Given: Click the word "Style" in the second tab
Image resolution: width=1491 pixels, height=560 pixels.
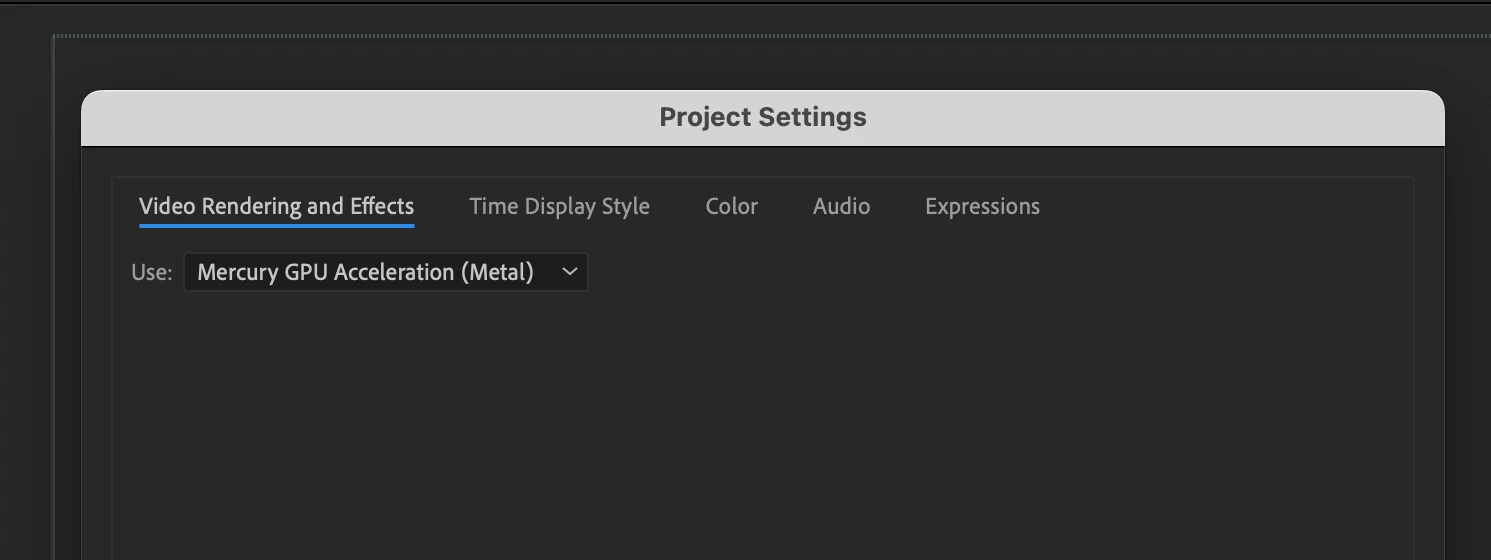Looking at the screenshot, I should [625, 207].
